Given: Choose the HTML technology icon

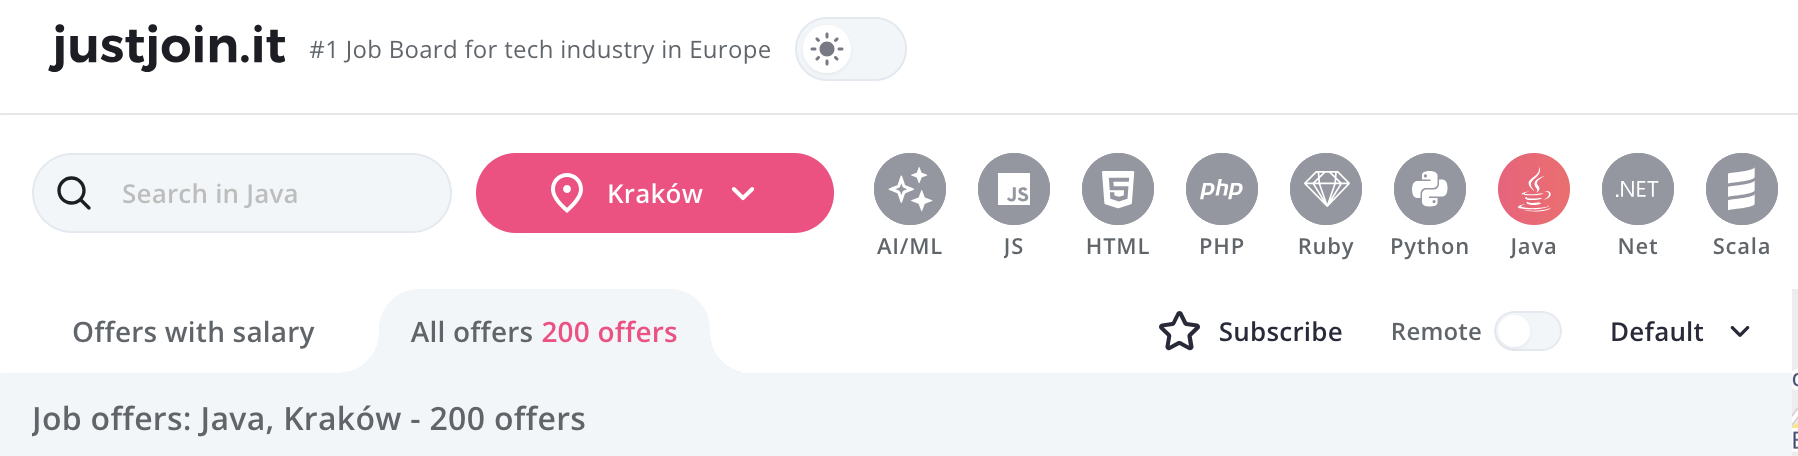Looking at the screenshot, I should pyautogui.click(x=1117, y=190).
